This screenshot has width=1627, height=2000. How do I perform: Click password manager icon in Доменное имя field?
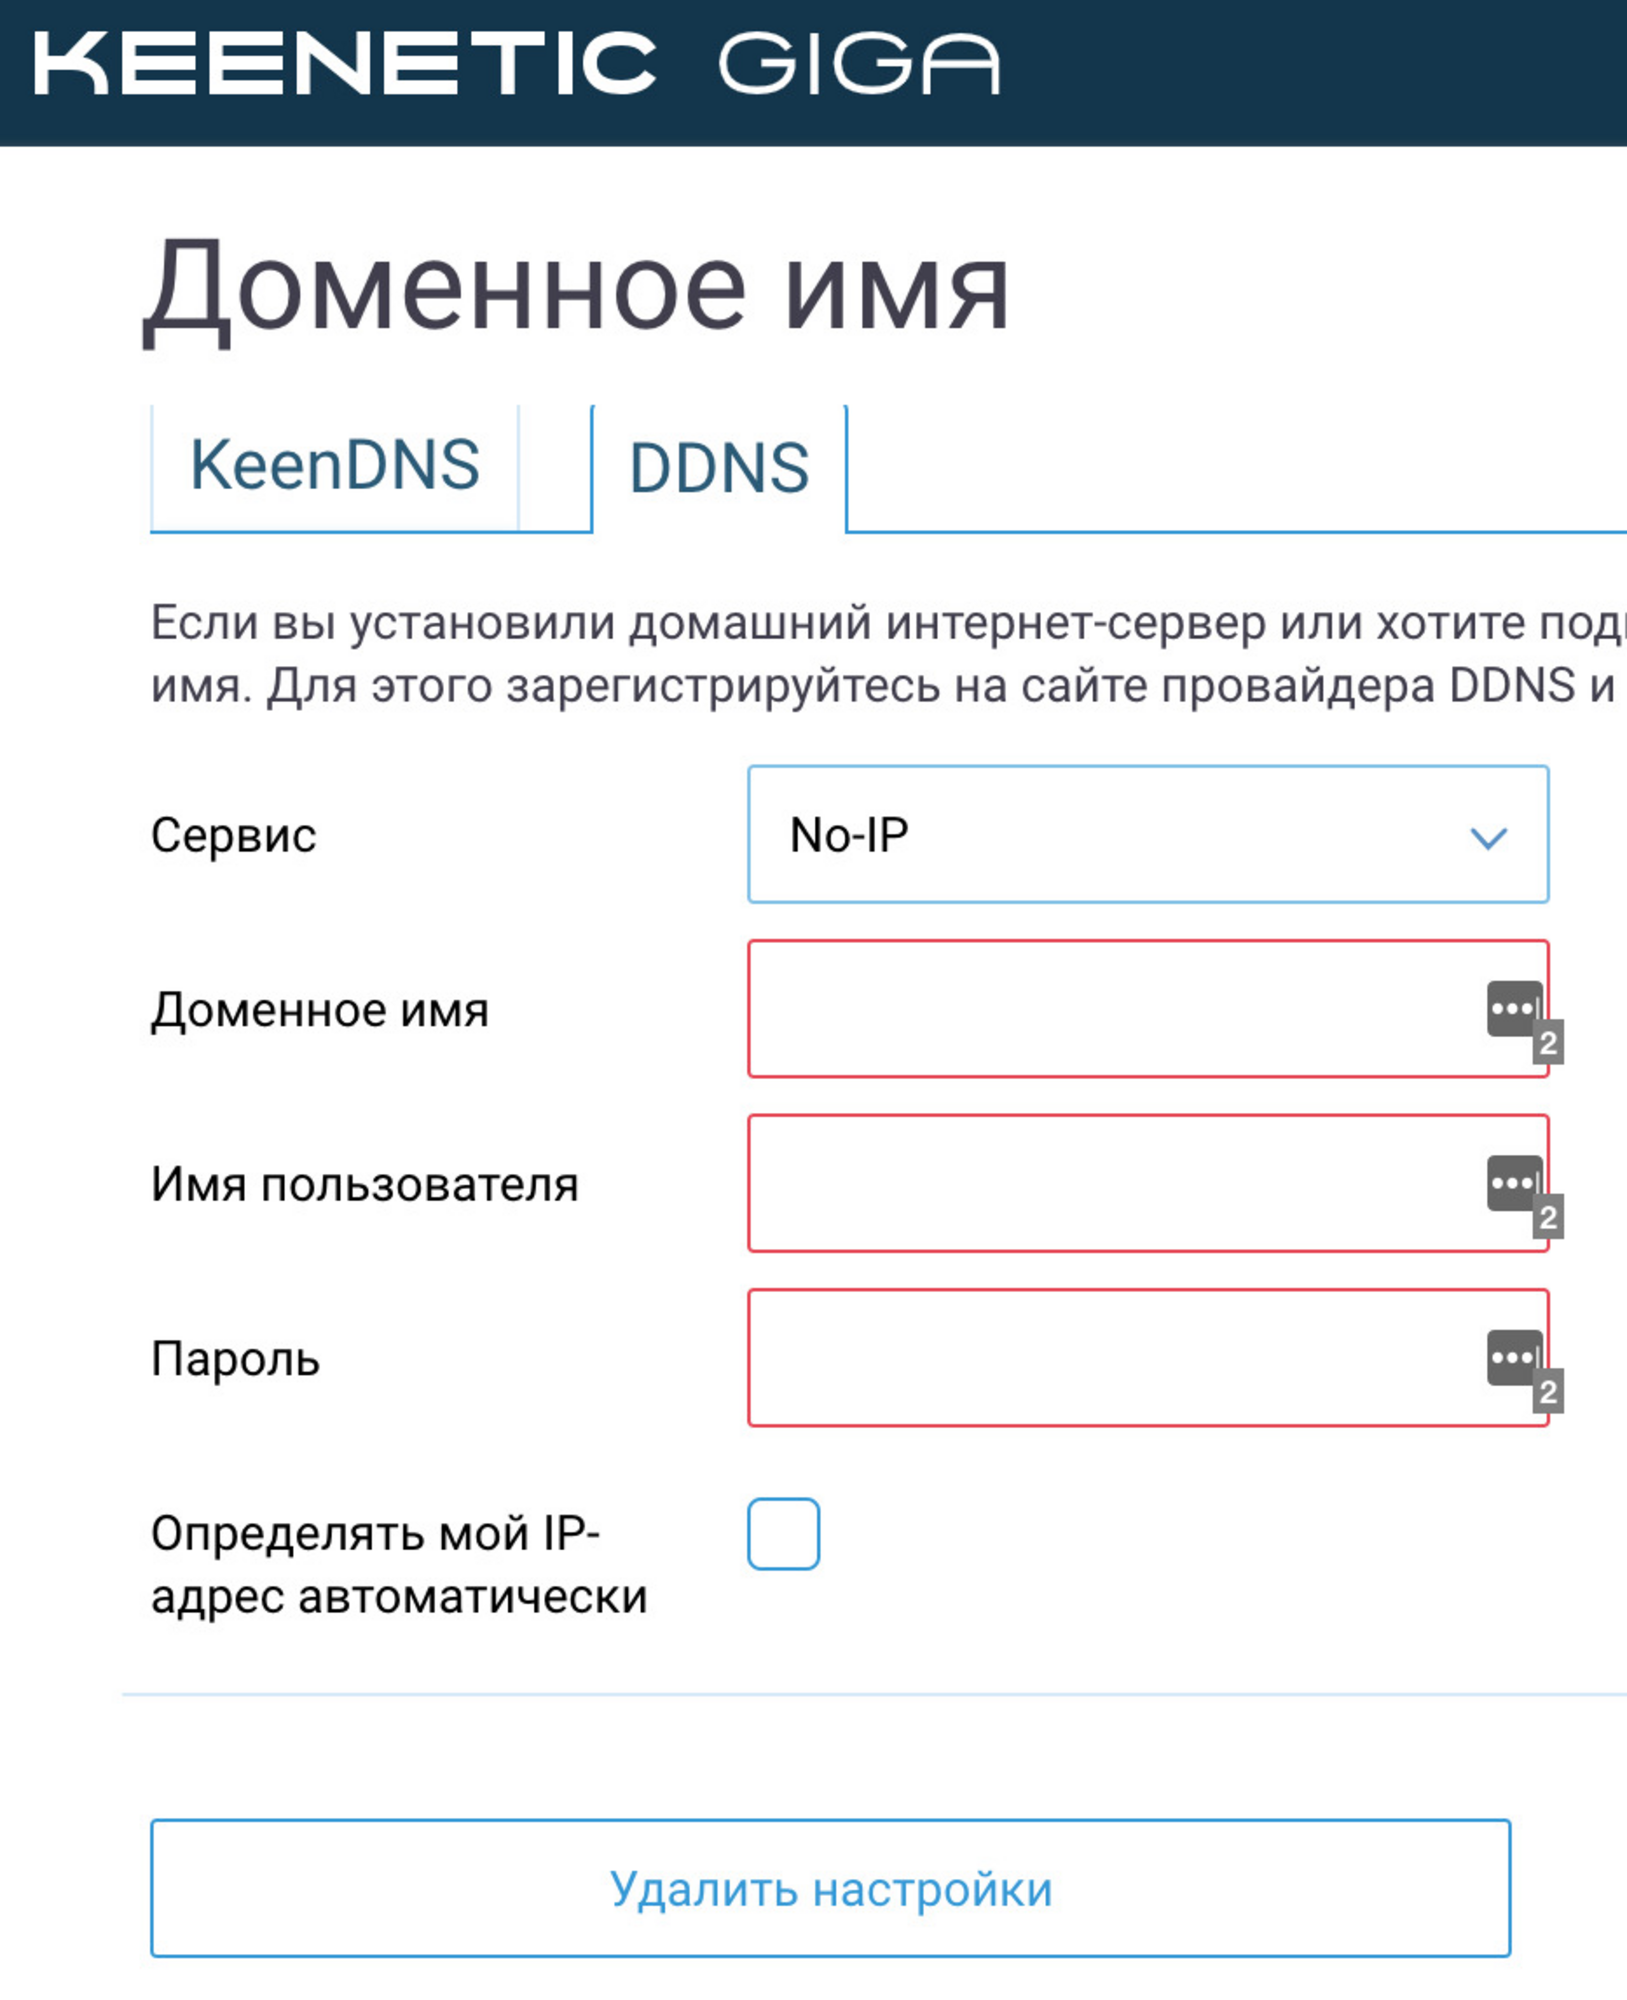click(1514, 1009)
